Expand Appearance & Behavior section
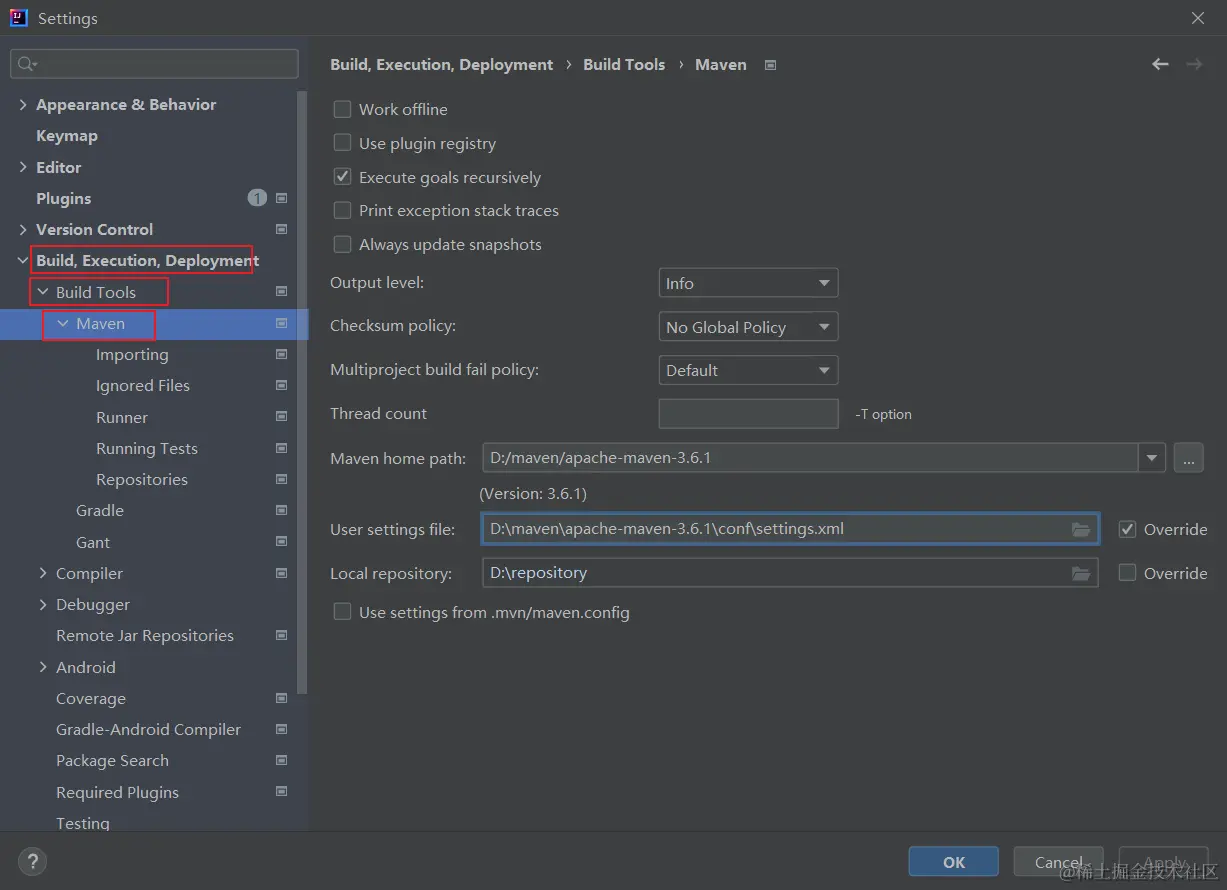The height and width of the screenshot is (890, 1227). (23, 104)
